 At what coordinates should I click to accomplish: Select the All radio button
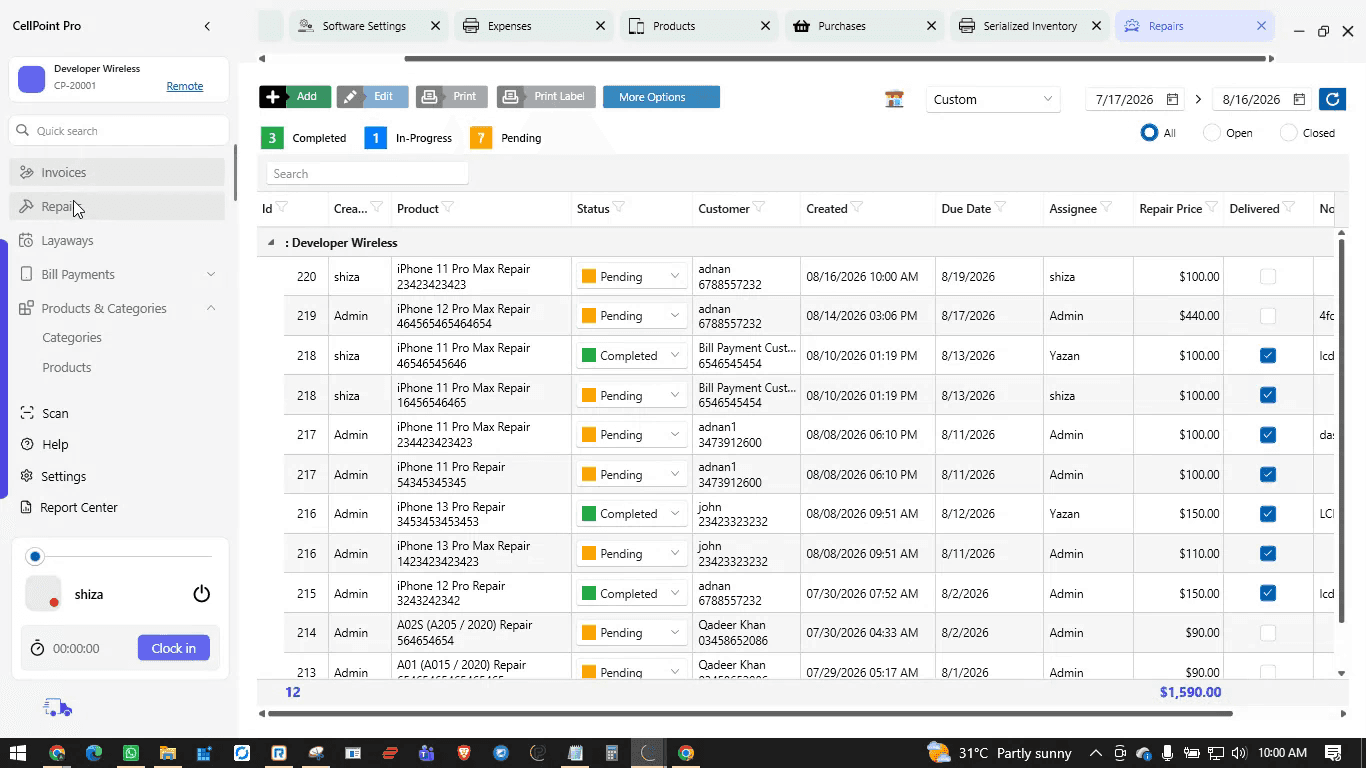(x=1149, y=132)
